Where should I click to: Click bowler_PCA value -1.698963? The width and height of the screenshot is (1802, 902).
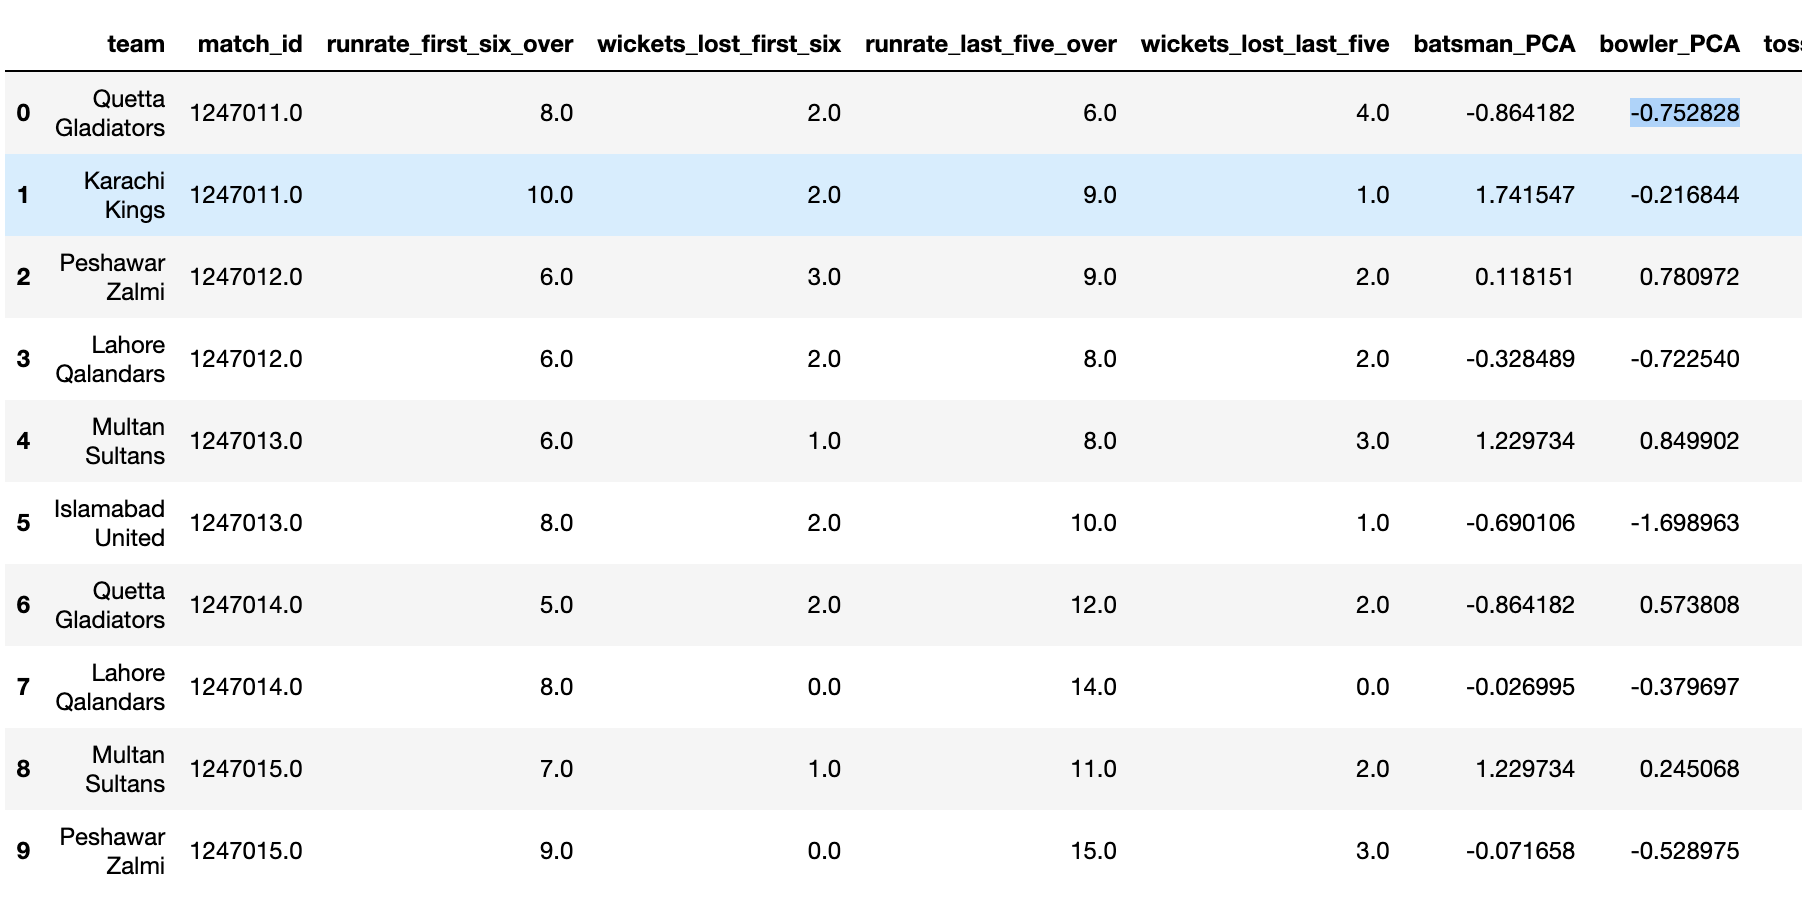click(x=1685, y=523)
